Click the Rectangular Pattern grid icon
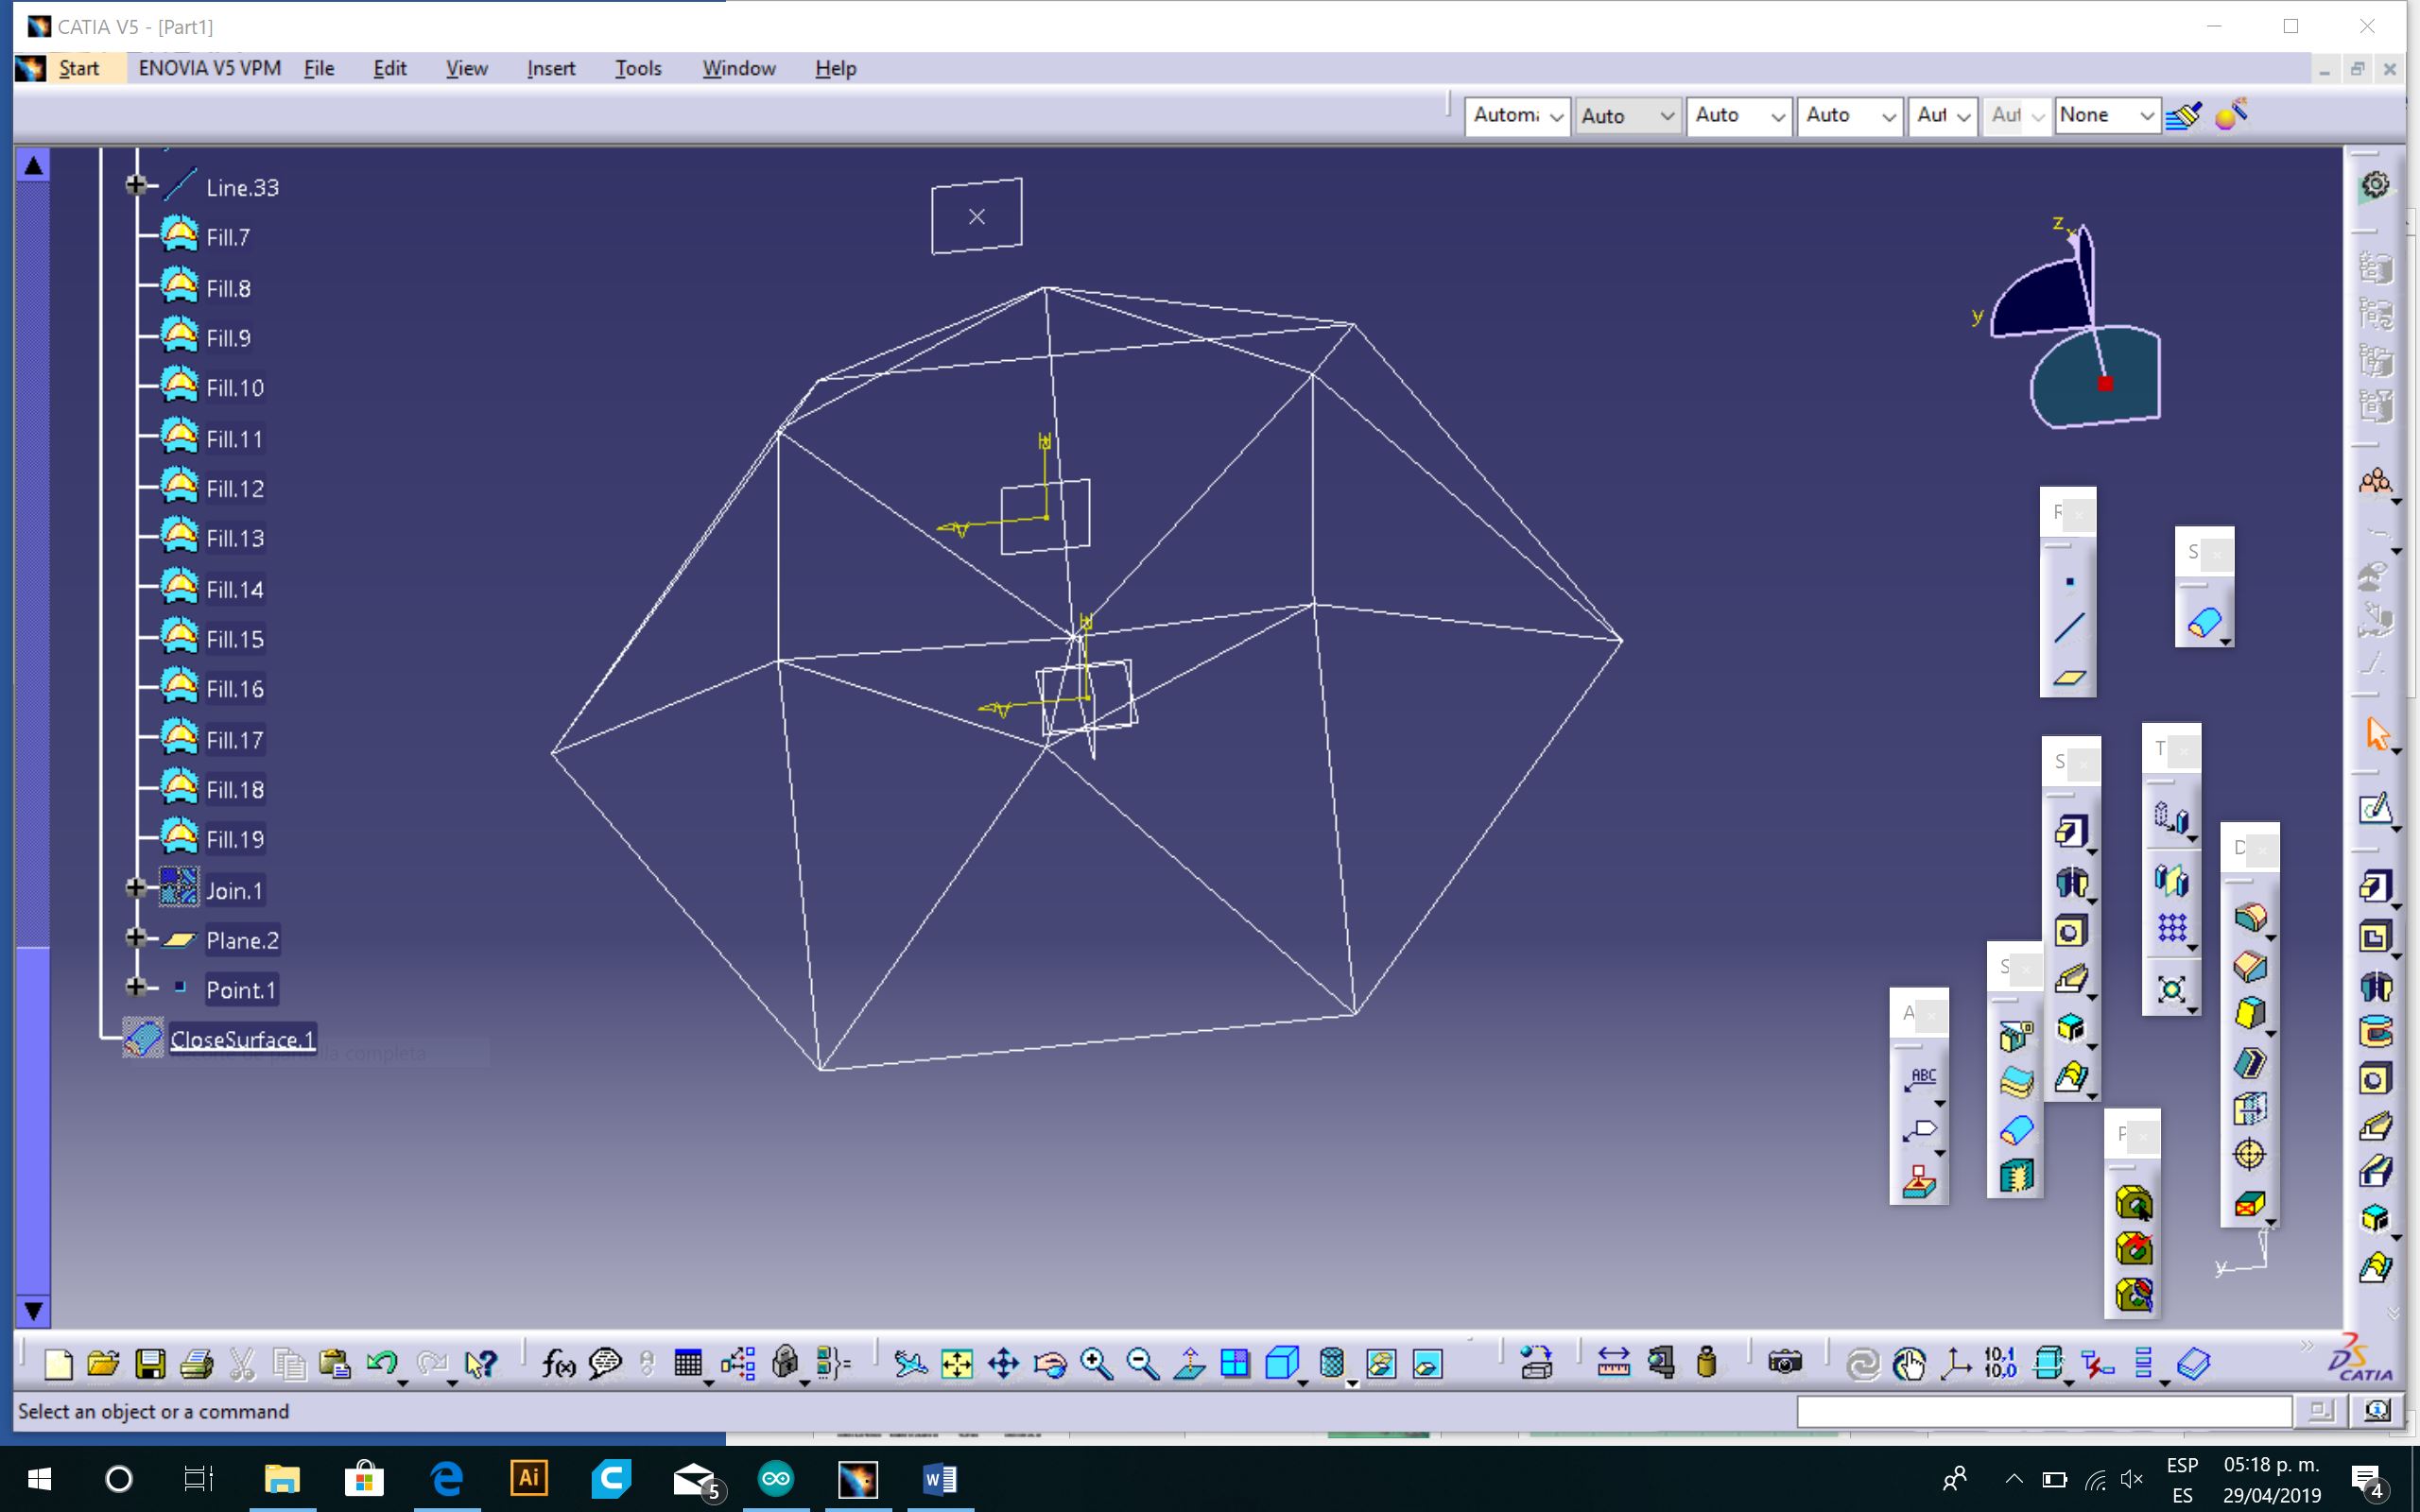 tap(2171, 928)
